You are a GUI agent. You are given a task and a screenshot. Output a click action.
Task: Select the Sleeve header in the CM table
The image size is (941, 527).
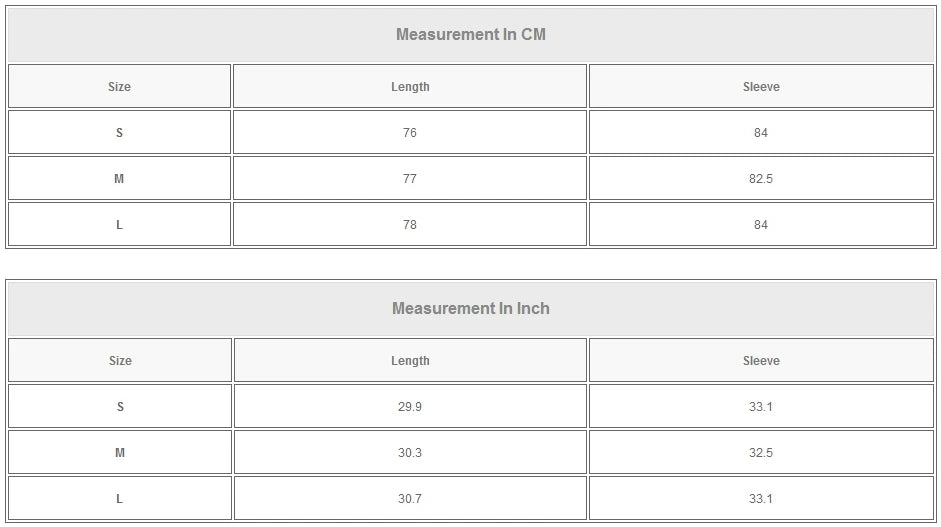click(x=761, y=87)
